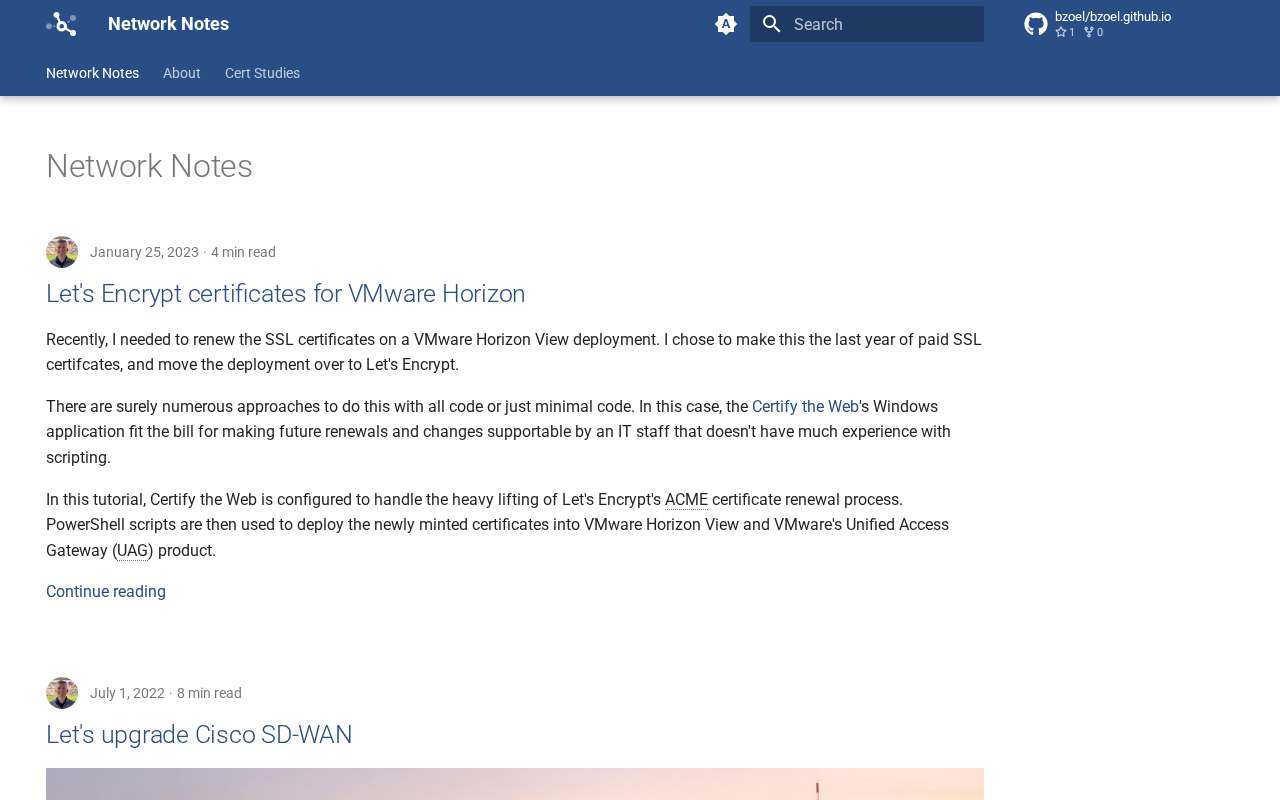This screenshot has height=800, width=1280.
Task: Click the repository fork count icon
Action: [1089, 32]
